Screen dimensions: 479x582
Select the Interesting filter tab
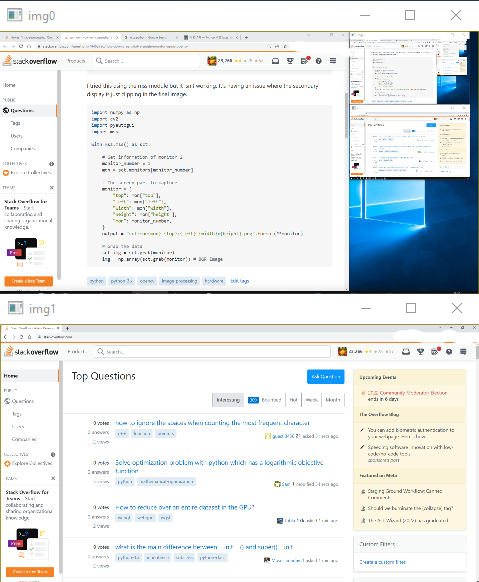coord(228,400)
